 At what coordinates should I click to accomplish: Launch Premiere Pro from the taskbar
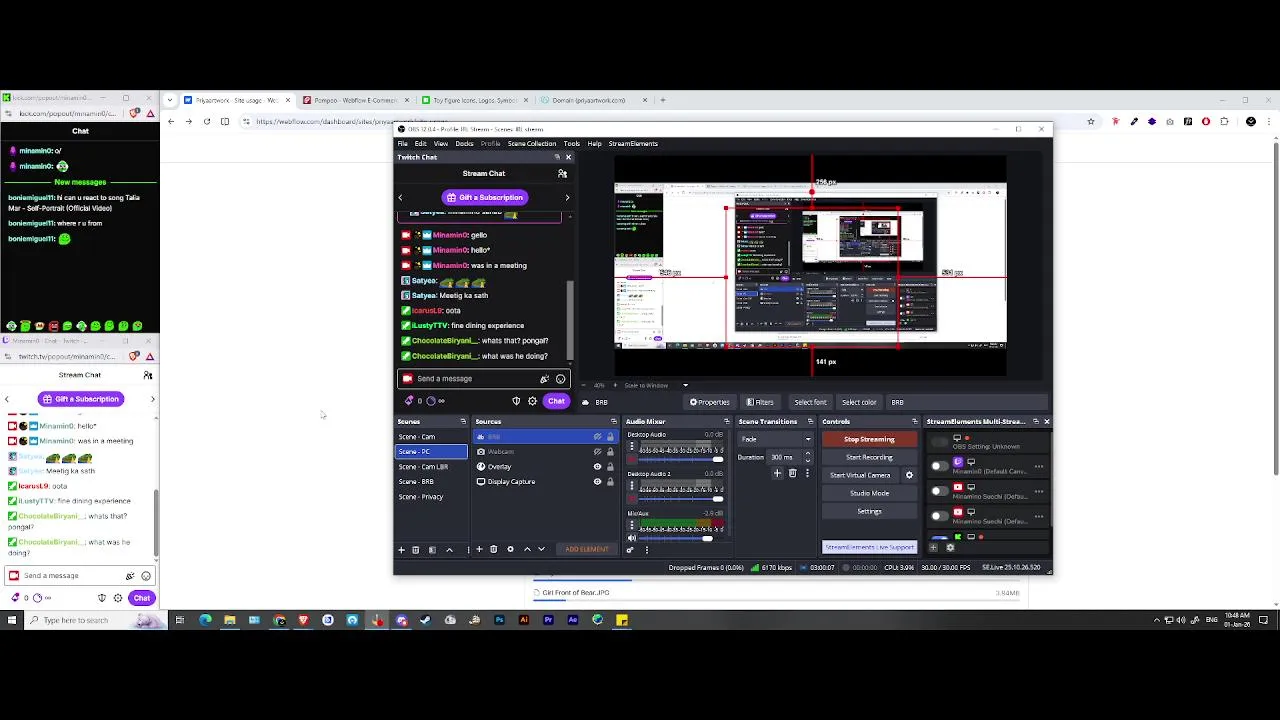pyautogui.click(x=548, y=620)
